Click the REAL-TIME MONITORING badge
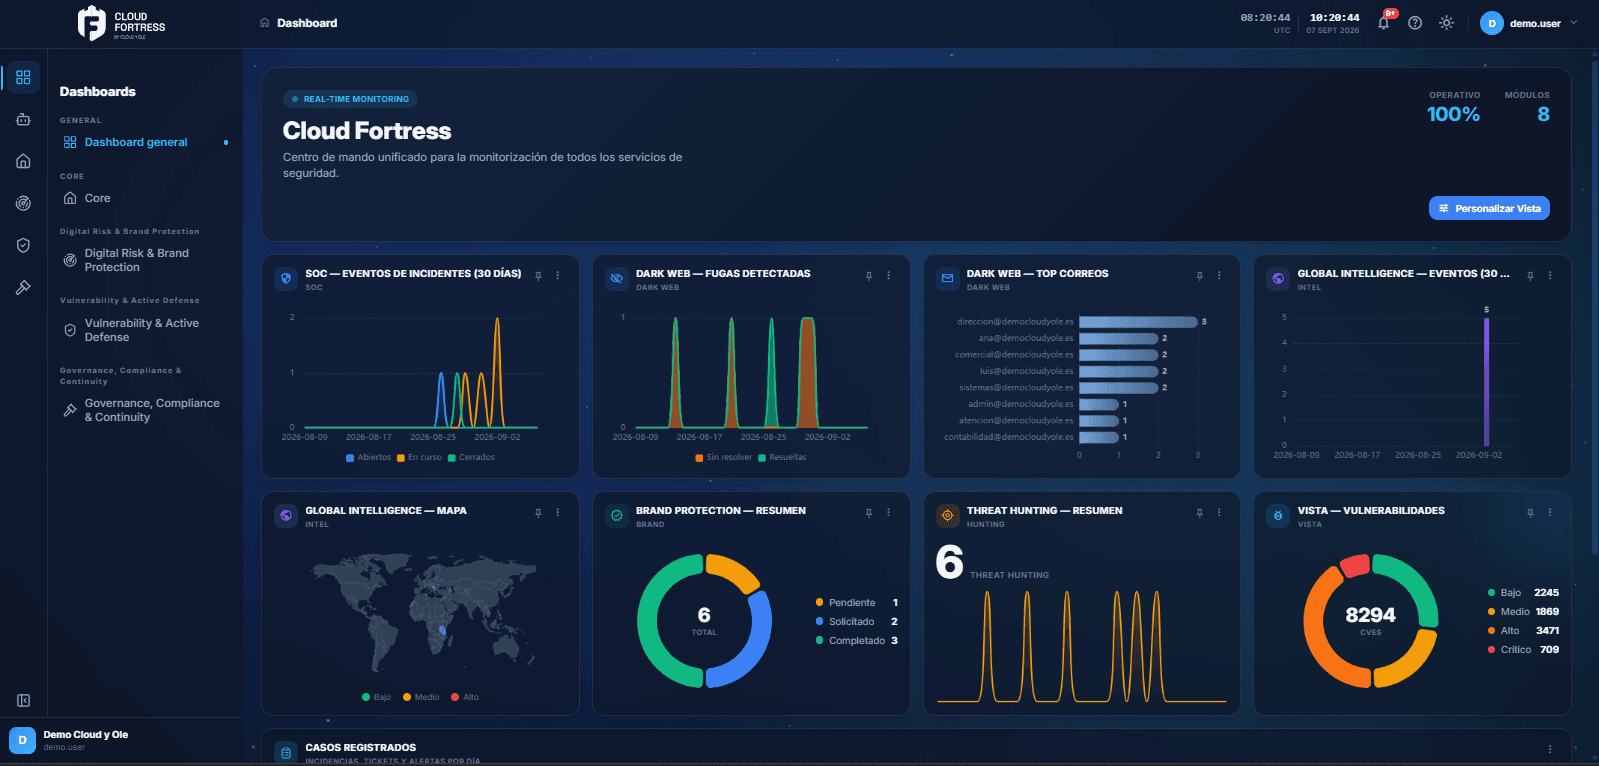Image resolution: width=1599 pixels, height=766 pixels. coord(350,99)
